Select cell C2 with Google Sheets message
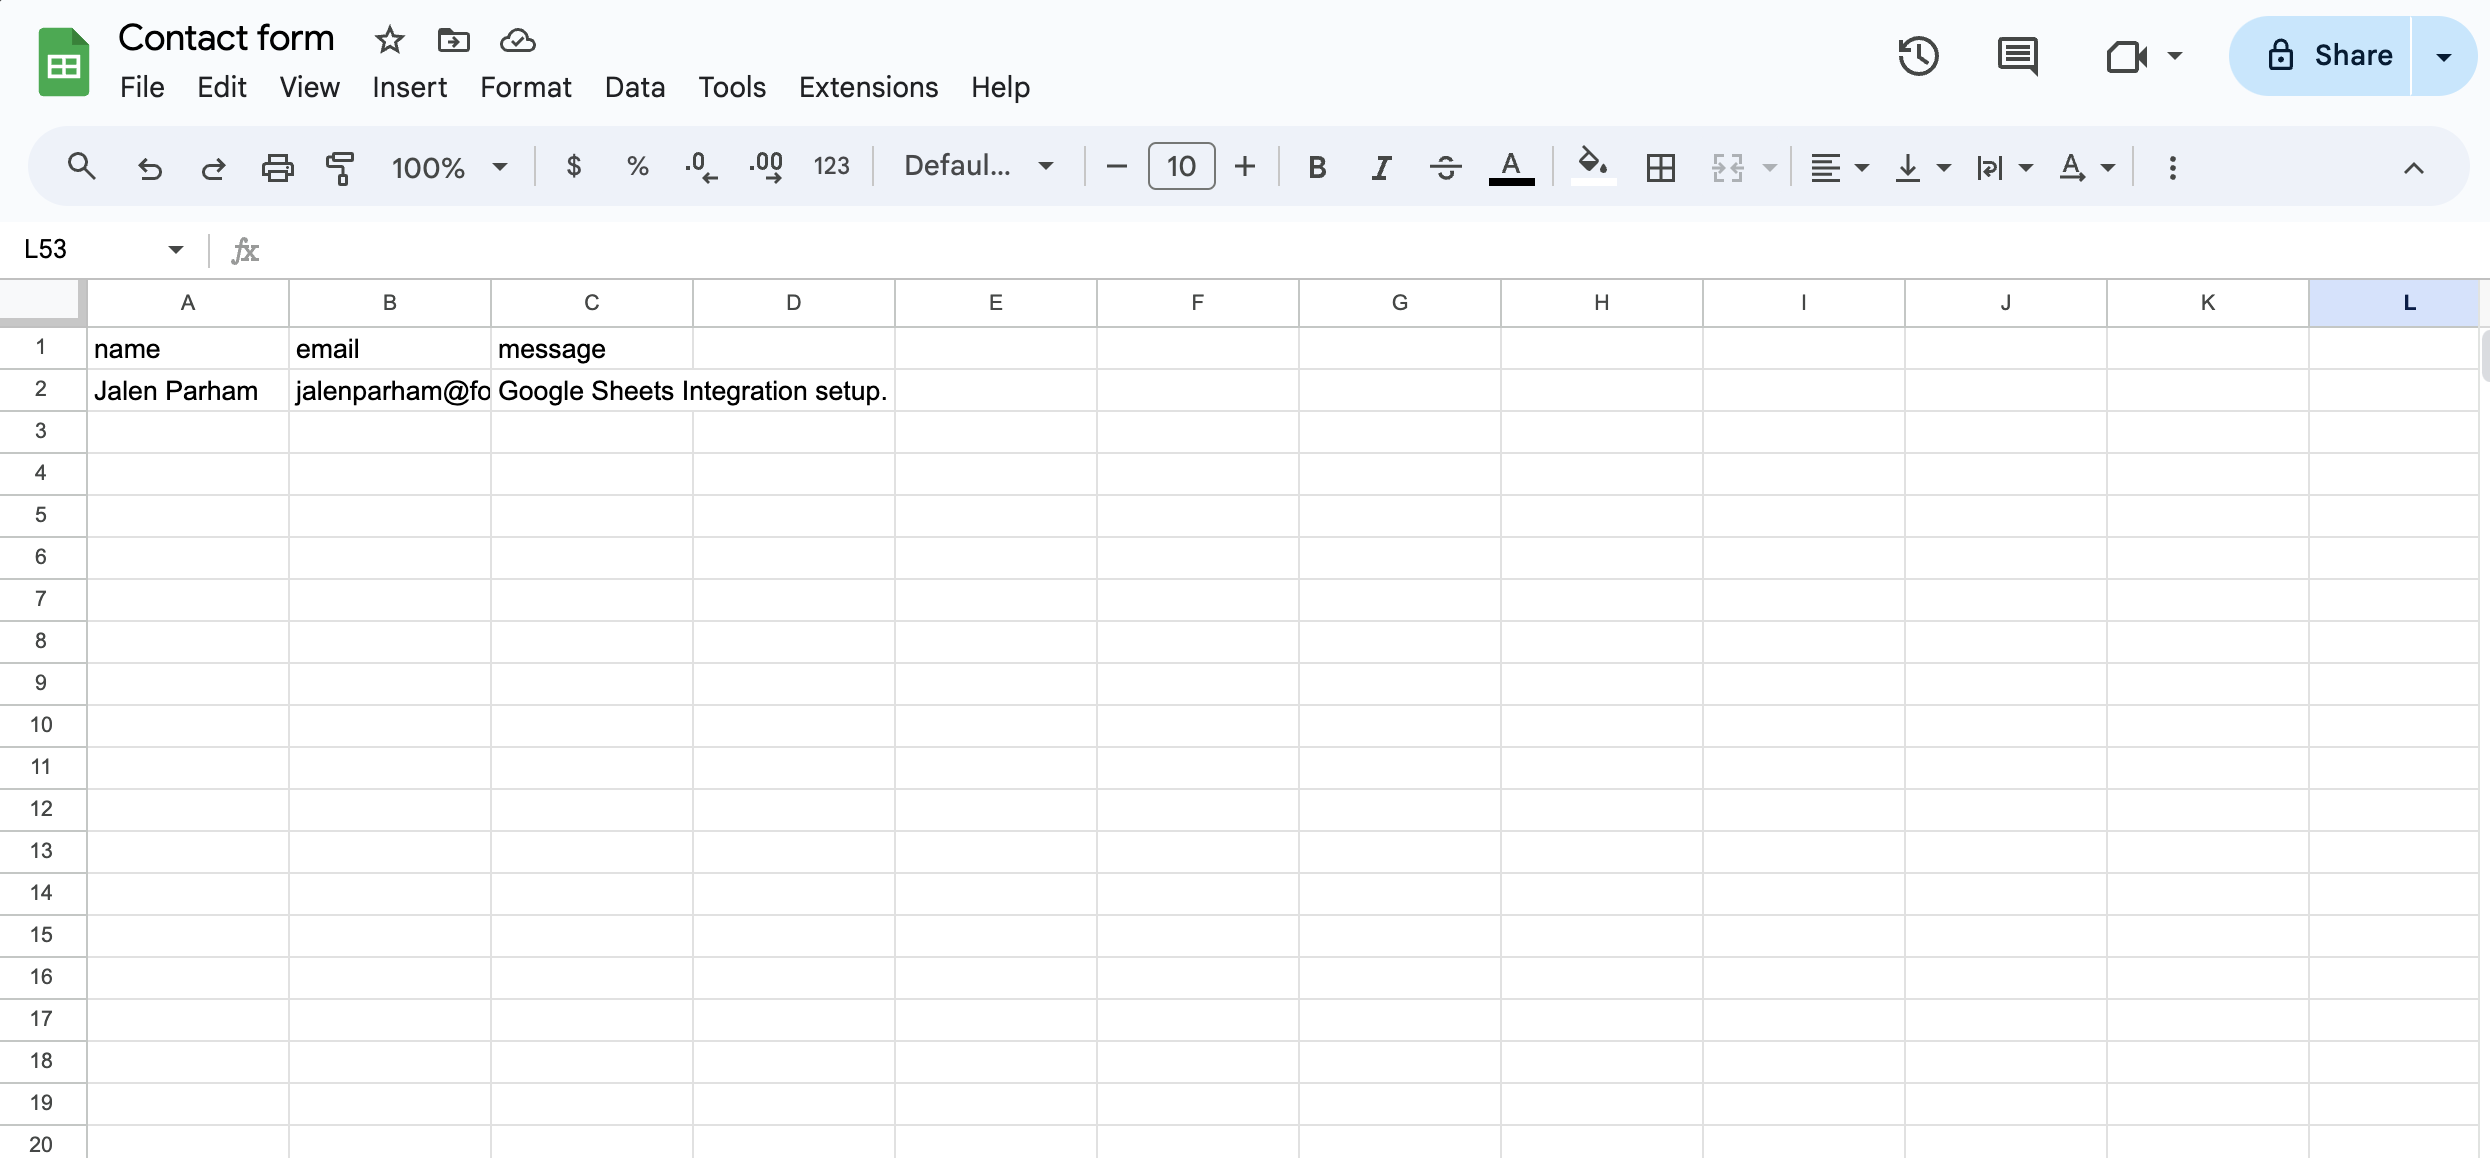 pyautogui.click(x=590, y=391)
